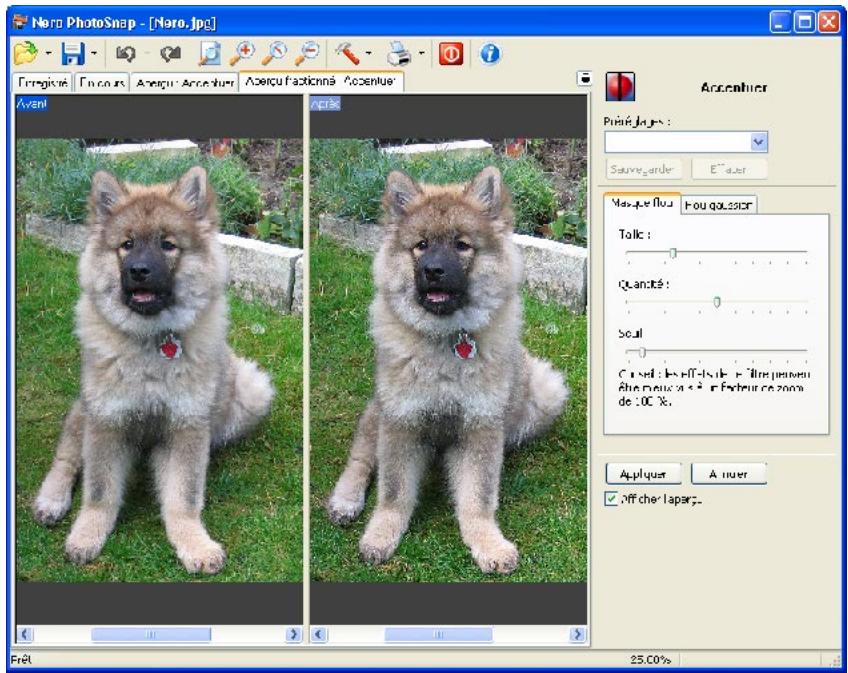Expand the printer dropdown arrow
This screenshot has height=673, width=848.
click(x=421, y=54)
